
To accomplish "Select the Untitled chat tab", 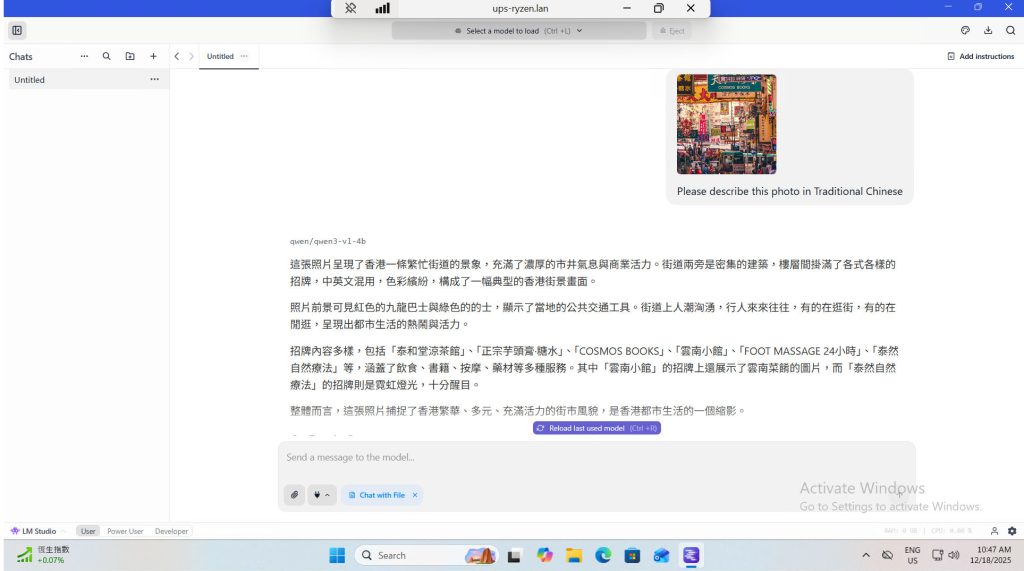I will pyautogui.click(x=221, y=57).
